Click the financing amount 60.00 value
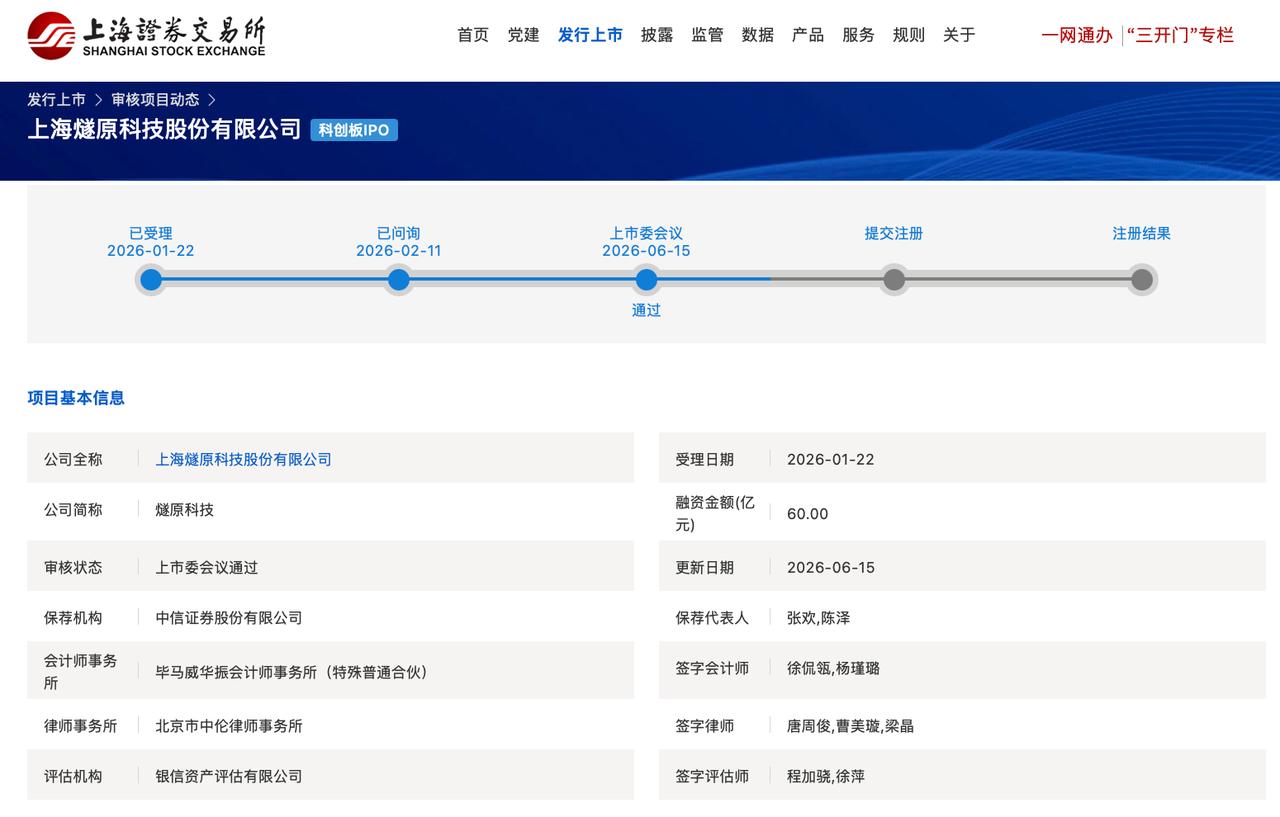The height and width of the screenshot is (817, 1280). (x=807, y=513)
